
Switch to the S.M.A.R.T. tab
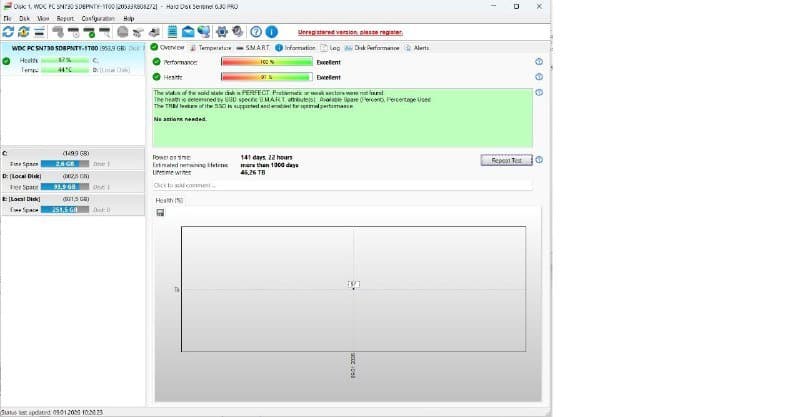coord(255,47)
